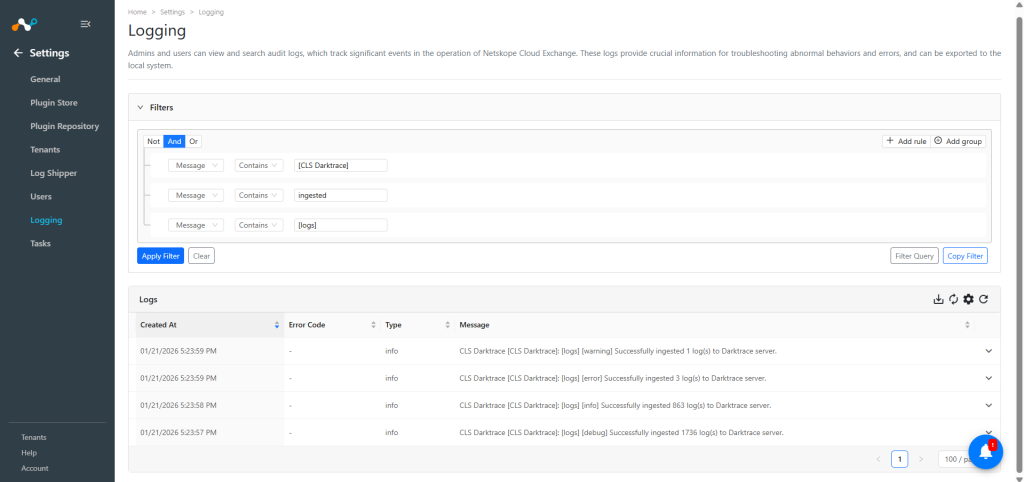The height and width of the screenshot is (482, 1024).
Task: Sort by Error Code column arrows
Action: coord(374,325)
